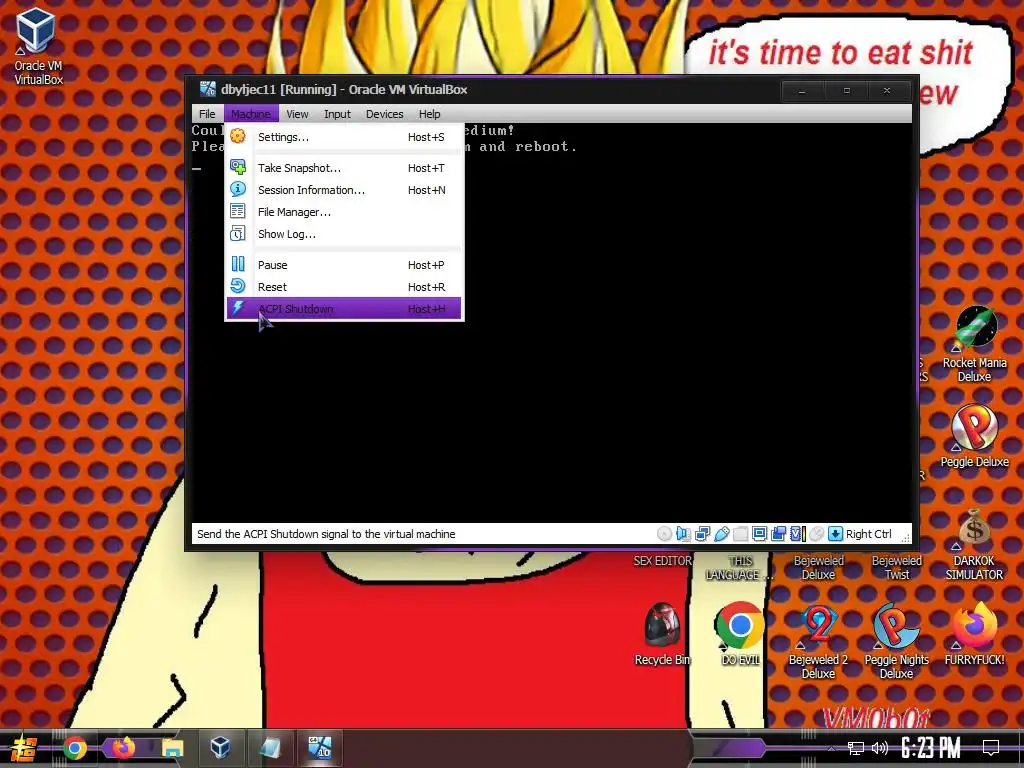Open Peggle Deluxe desktop icon
This screenshot has width=1024, height=768.
click(974, 436)
